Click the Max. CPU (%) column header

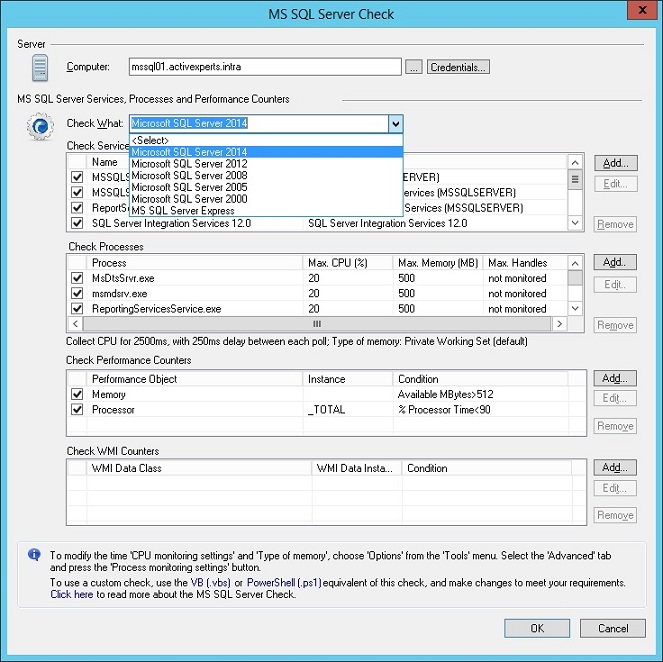tap(348, 263)
